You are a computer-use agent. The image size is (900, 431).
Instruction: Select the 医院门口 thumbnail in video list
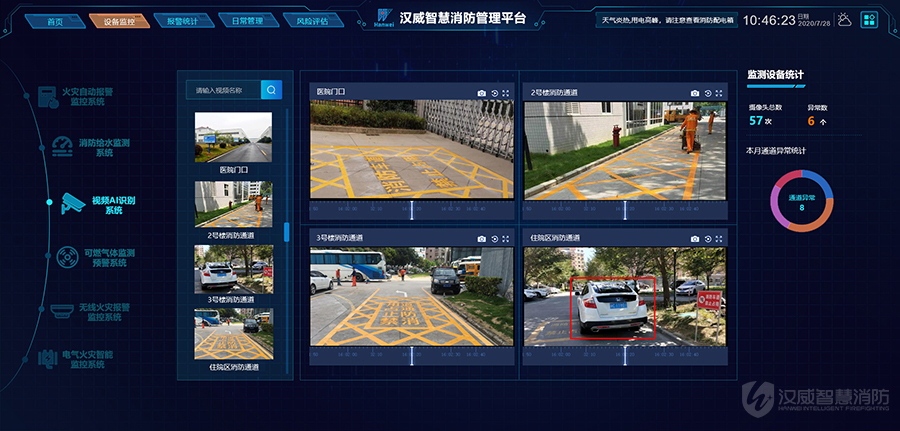point(234,137)
